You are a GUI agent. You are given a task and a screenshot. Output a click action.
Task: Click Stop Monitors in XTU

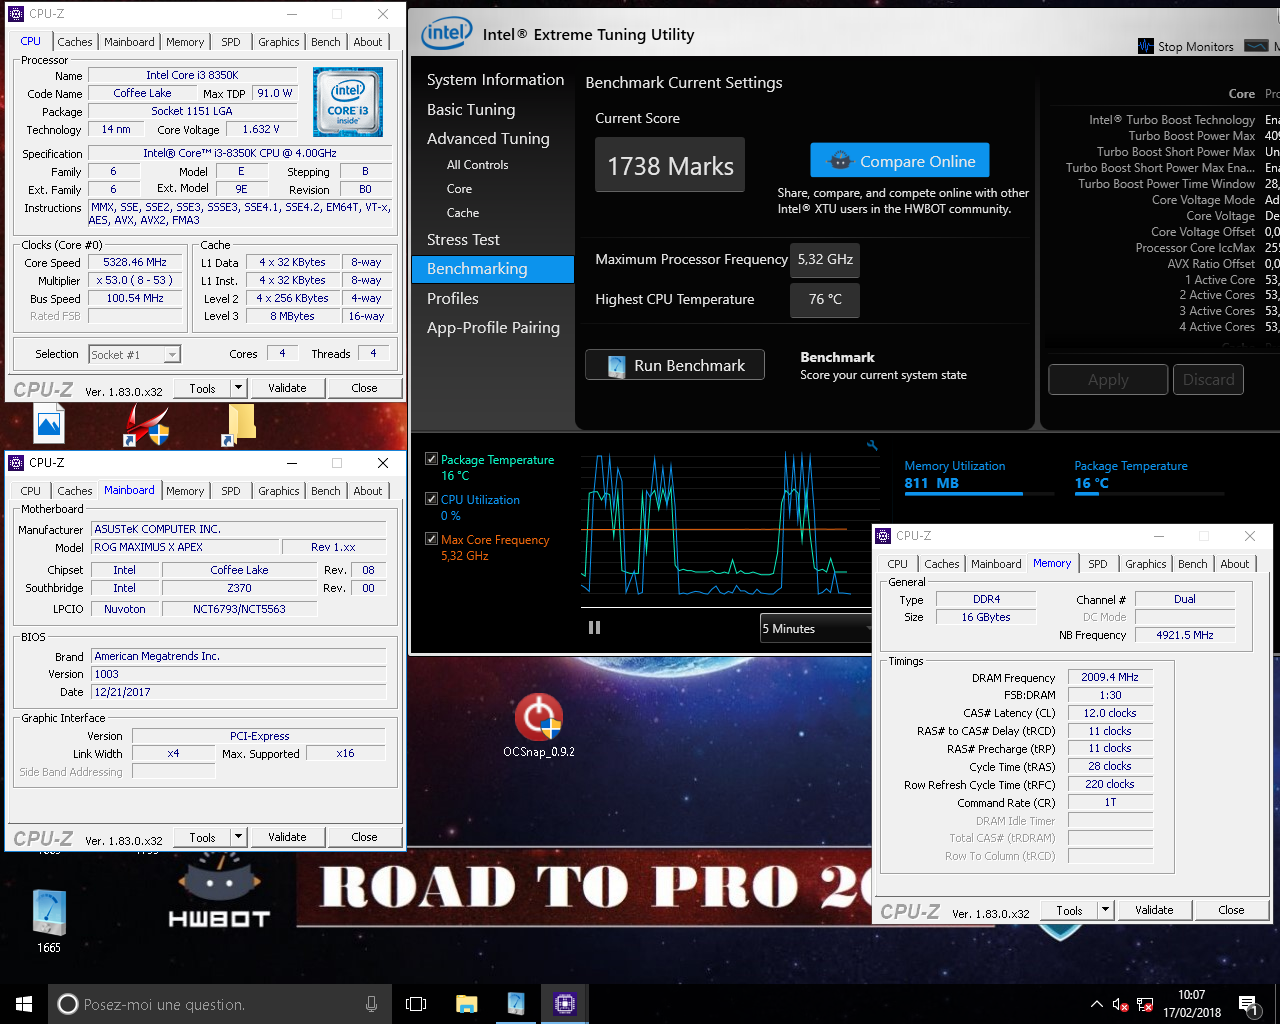[1186, 46]
